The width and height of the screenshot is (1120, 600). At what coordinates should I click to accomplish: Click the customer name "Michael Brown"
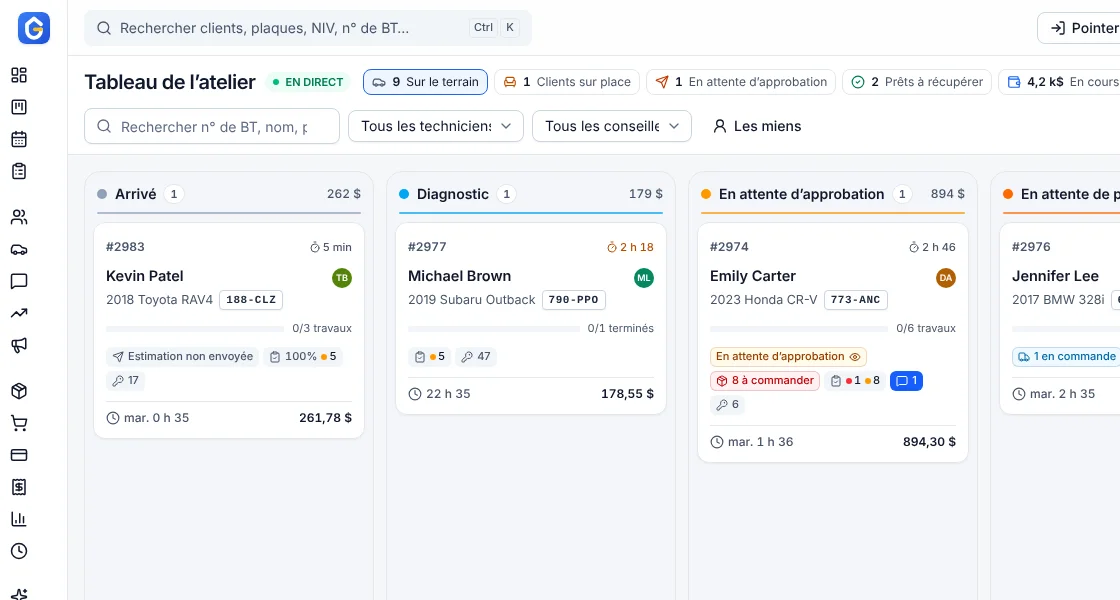click(459, 276)
